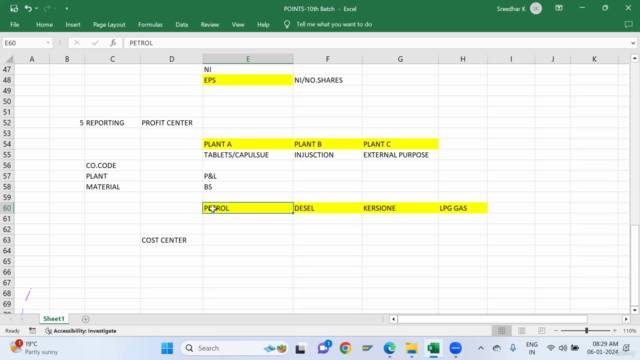Select the Sheet1 tab
This screenshot has width=640, height=360.
click(54, 319)
